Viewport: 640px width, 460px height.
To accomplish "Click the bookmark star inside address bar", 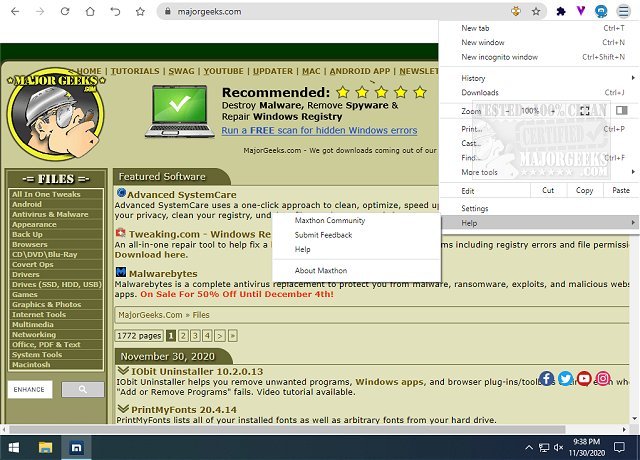I will click(536, 11).
